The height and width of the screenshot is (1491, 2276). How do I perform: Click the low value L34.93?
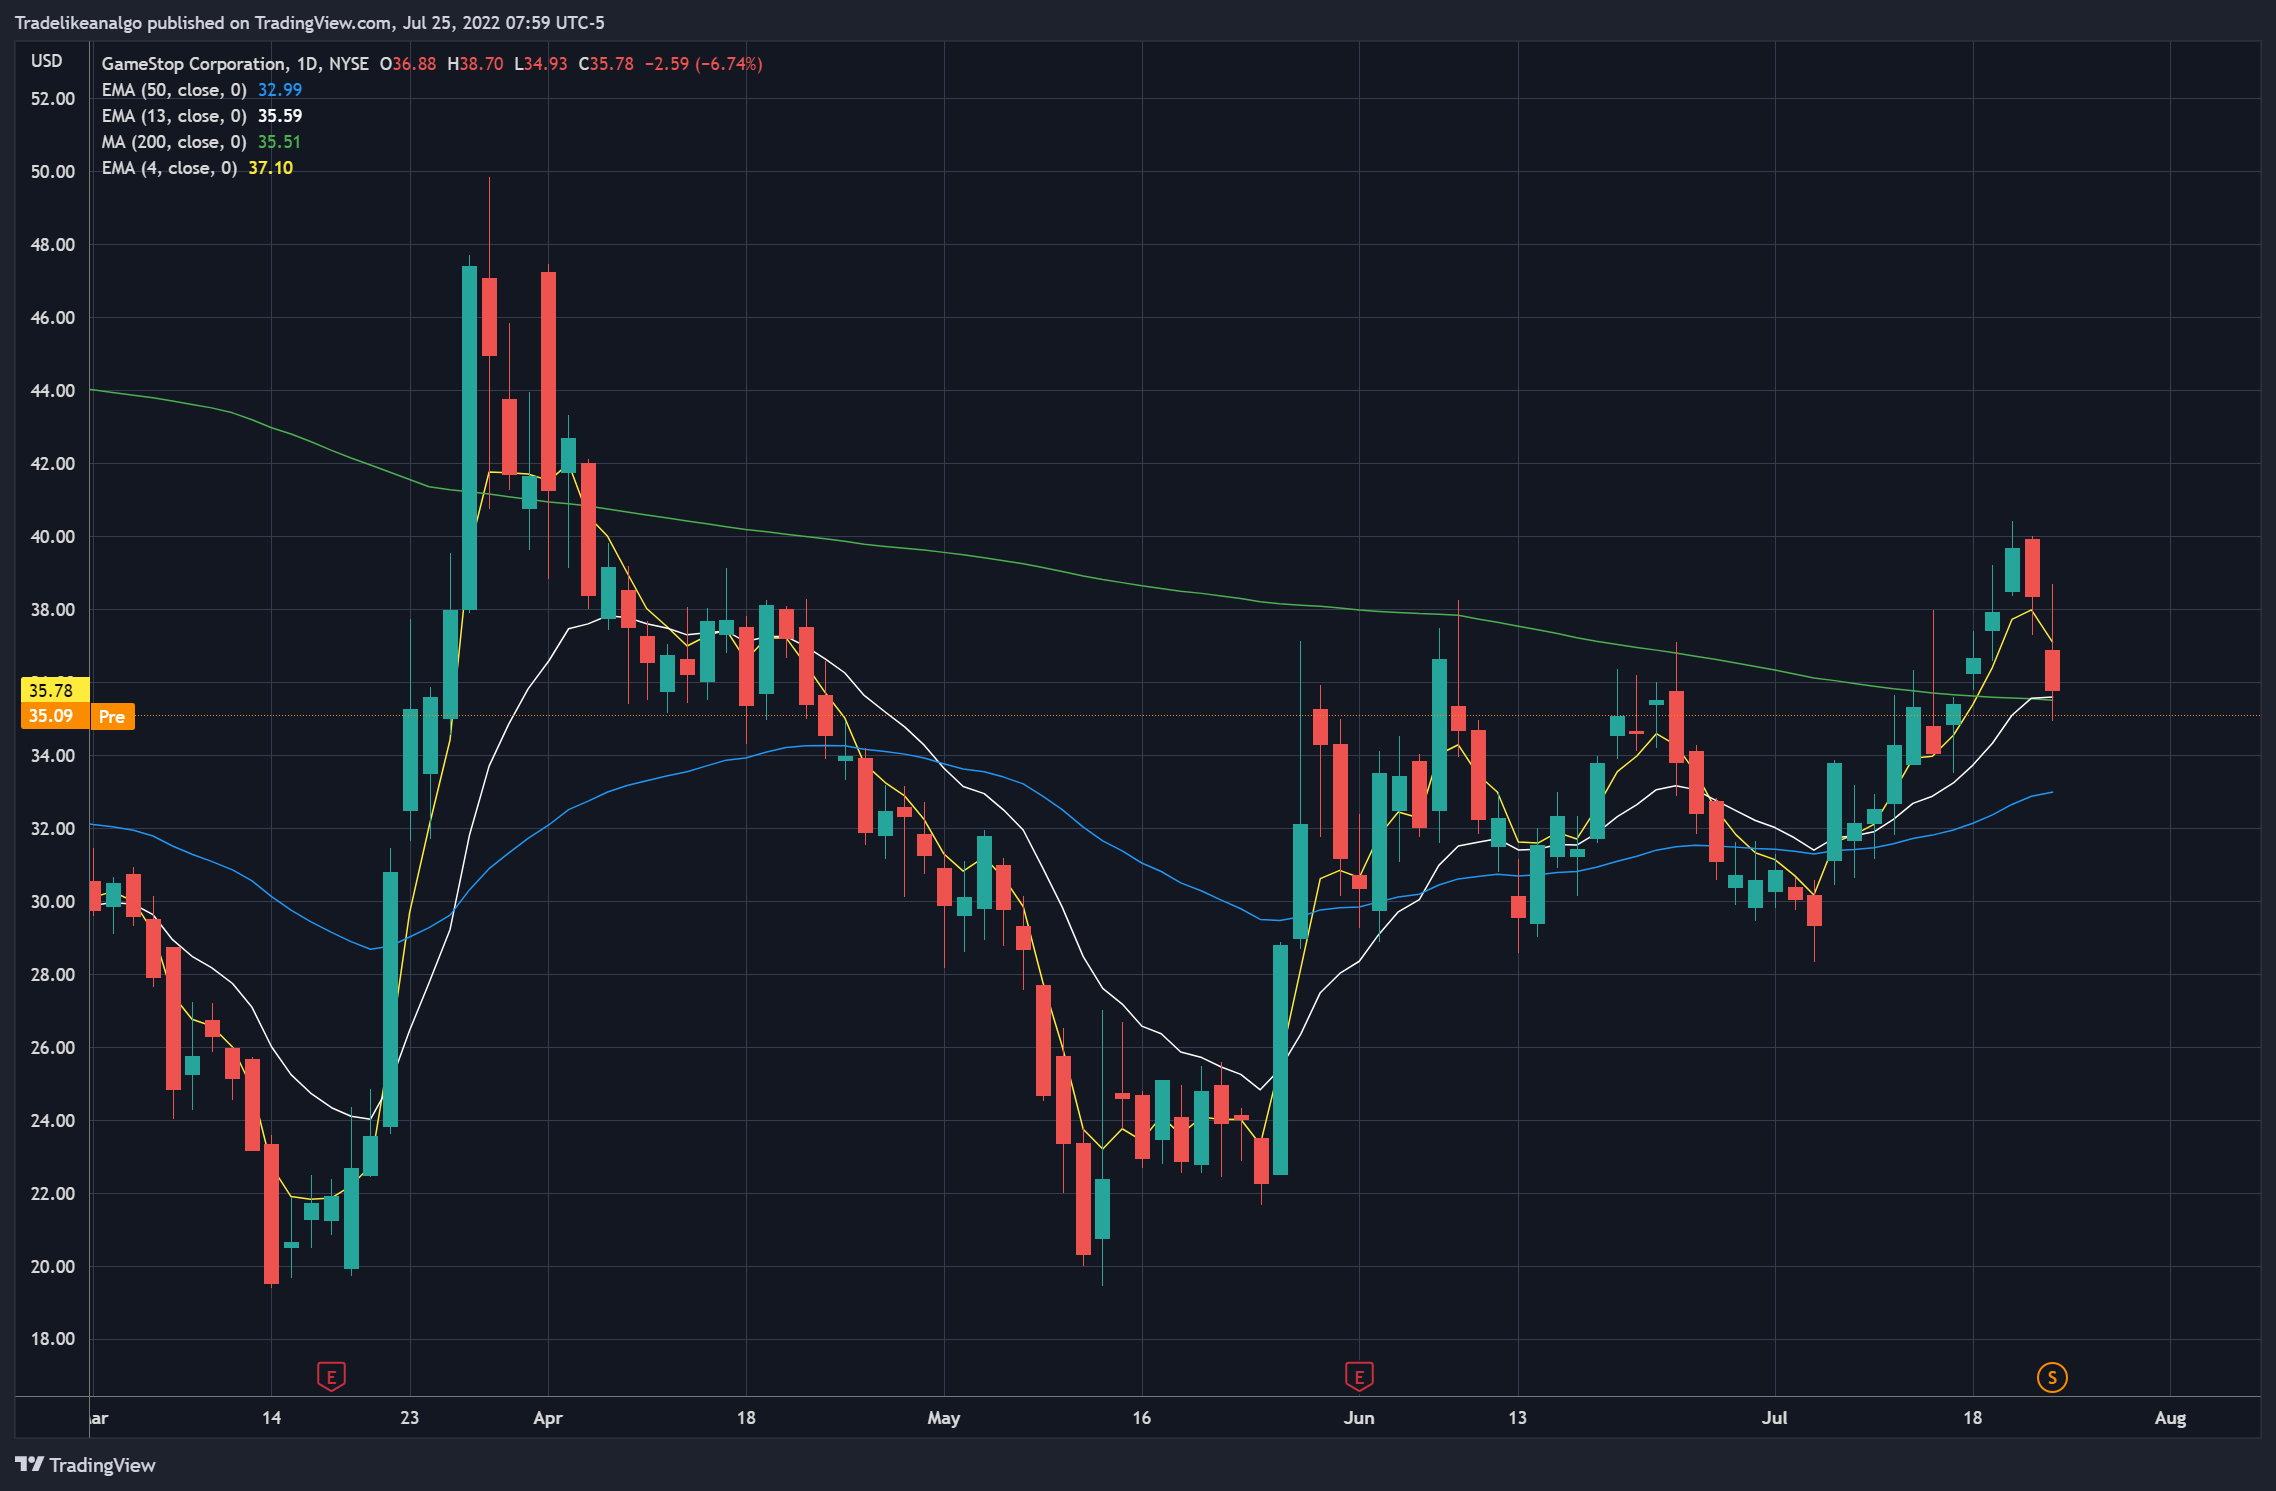point(541,64)
